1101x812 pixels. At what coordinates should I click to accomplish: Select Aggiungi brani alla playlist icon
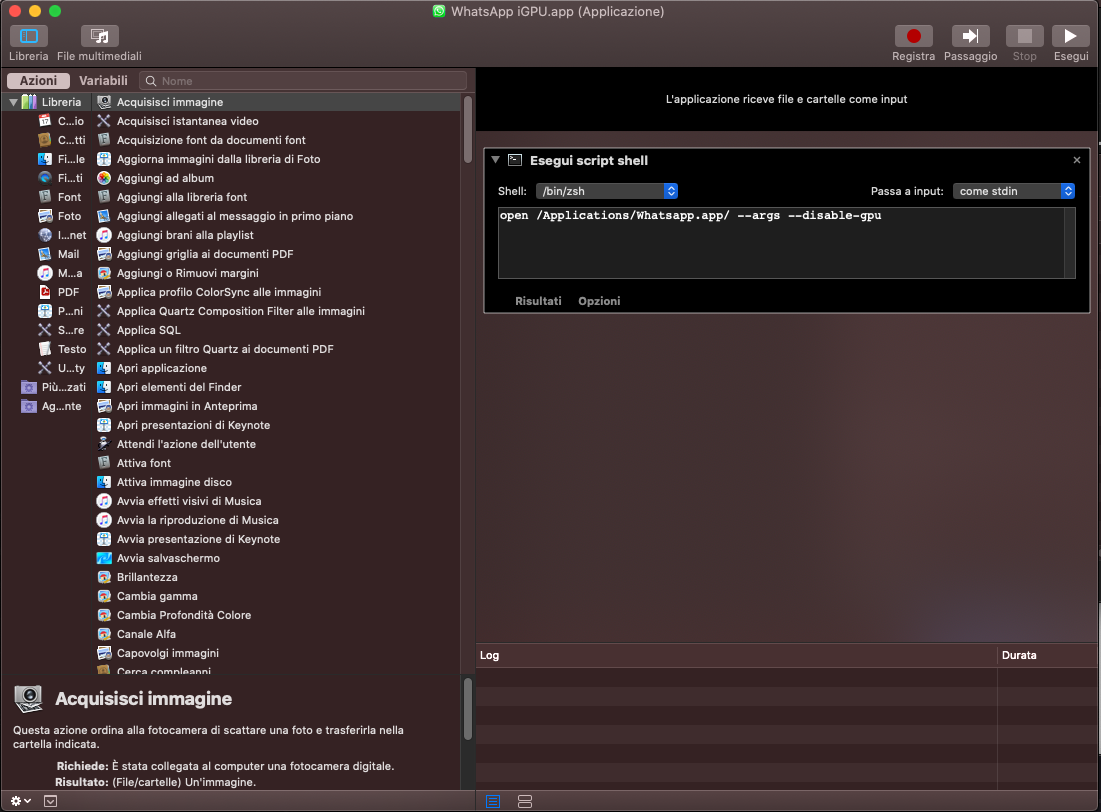(104, 235)
